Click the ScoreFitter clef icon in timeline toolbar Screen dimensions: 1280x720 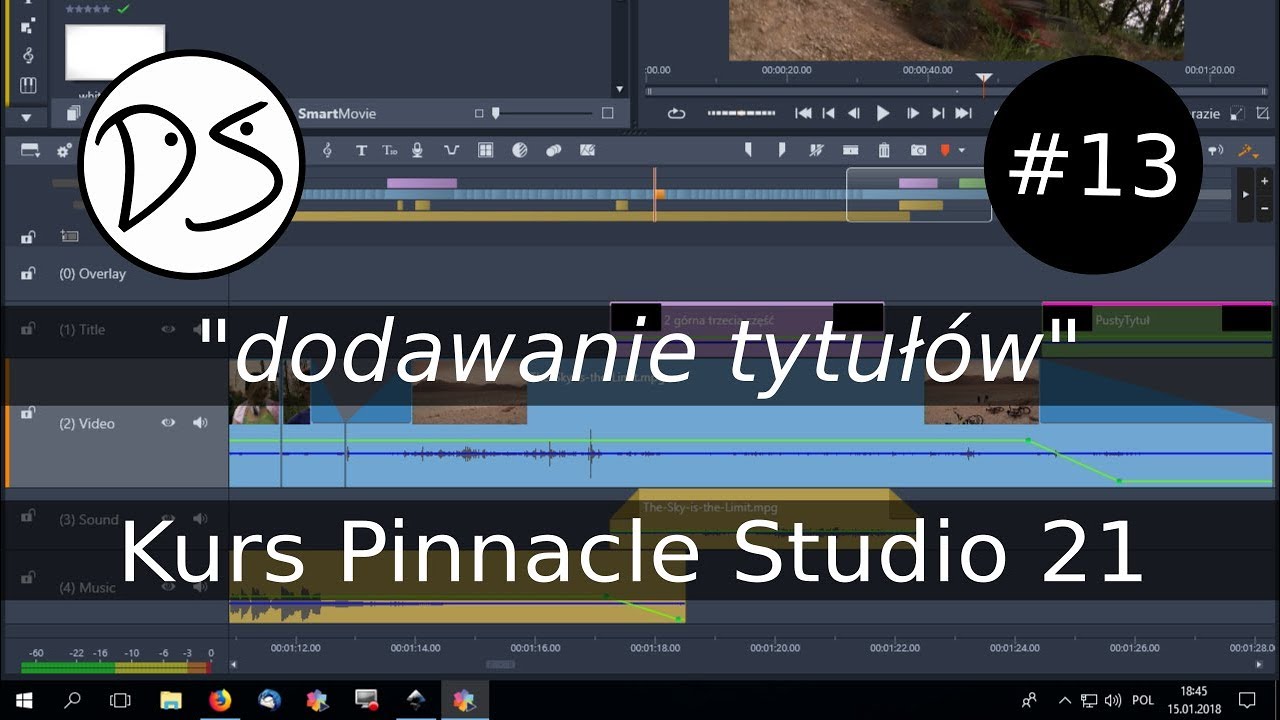(327, 151)
